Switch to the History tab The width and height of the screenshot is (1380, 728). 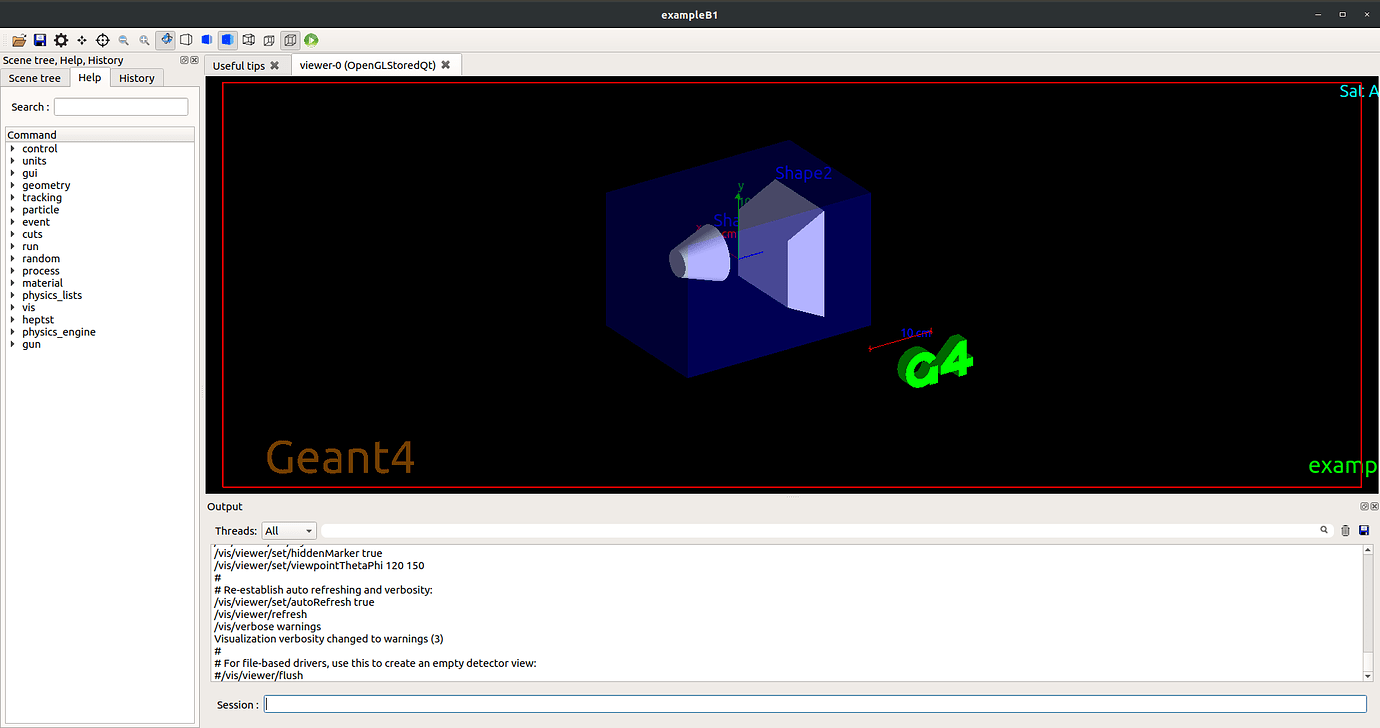coord(136,77)
